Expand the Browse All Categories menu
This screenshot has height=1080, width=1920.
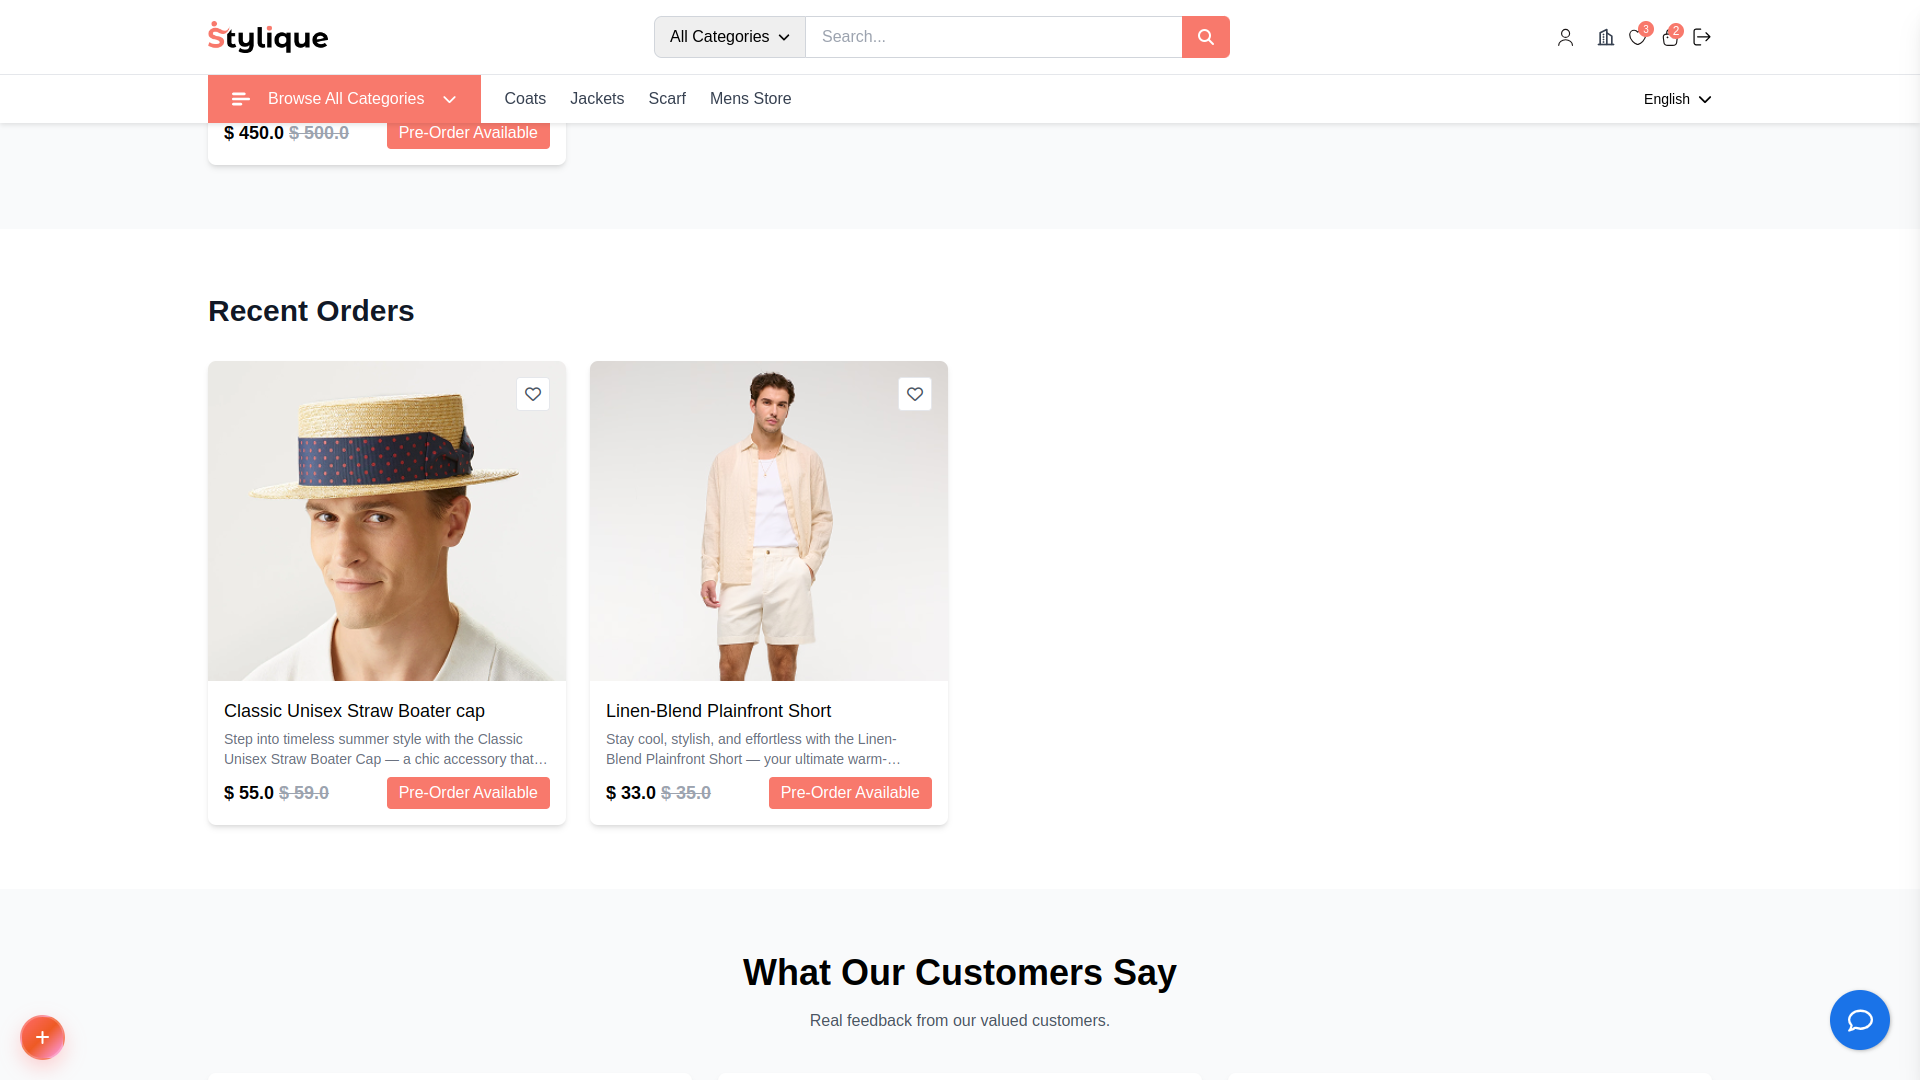344,99
